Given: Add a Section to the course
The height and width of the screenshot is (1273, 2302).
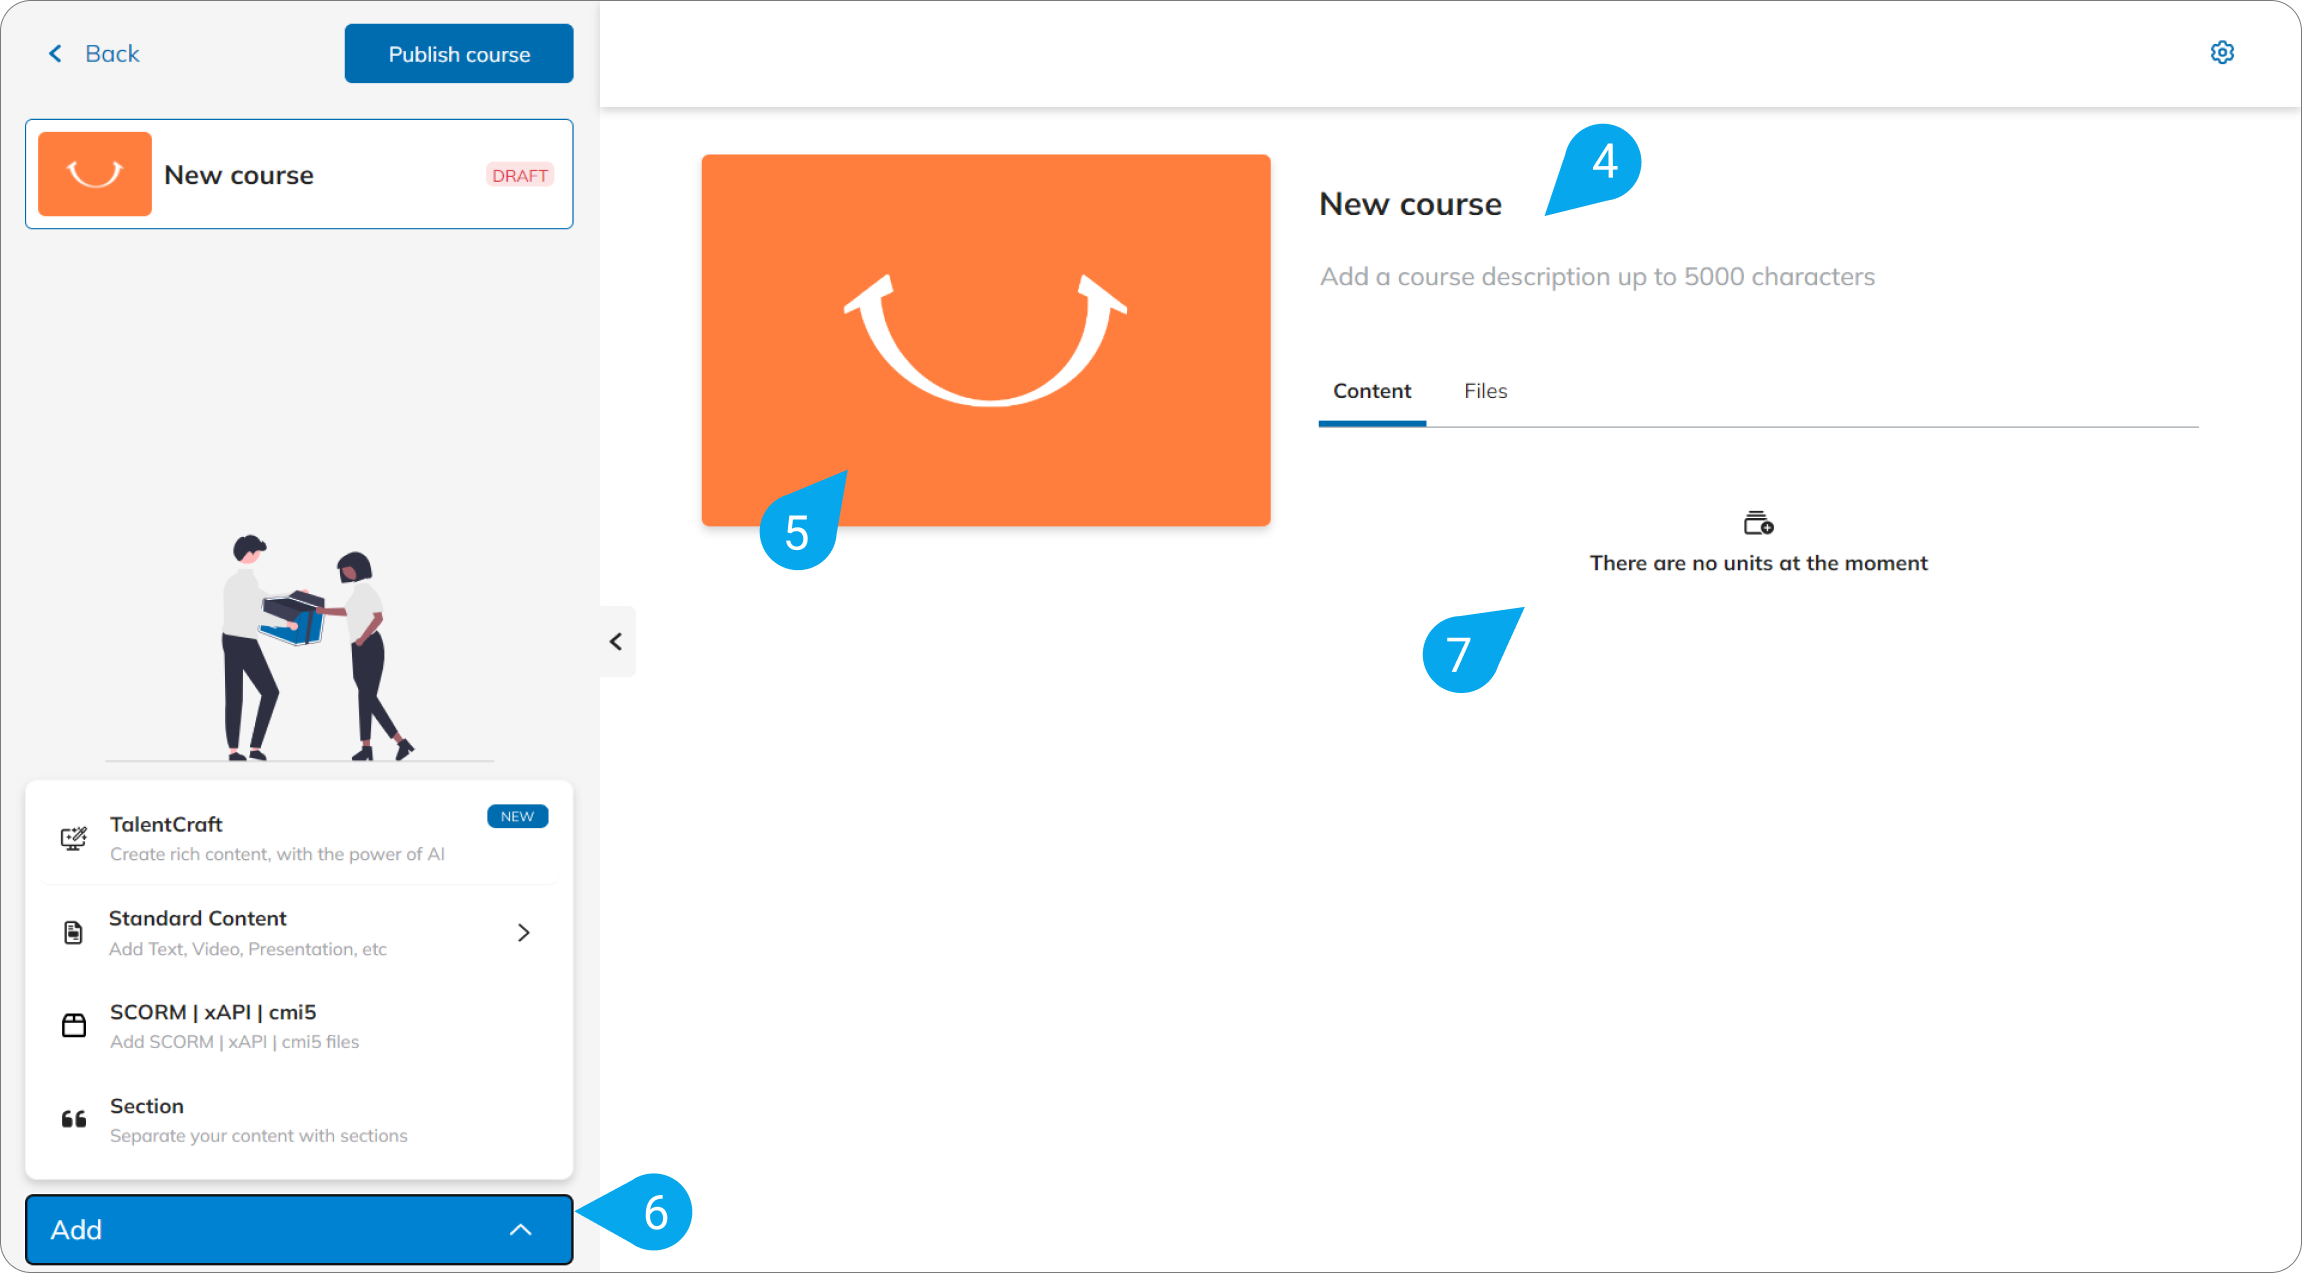Looking at the screenshot, I should (x=299, y=1119).
